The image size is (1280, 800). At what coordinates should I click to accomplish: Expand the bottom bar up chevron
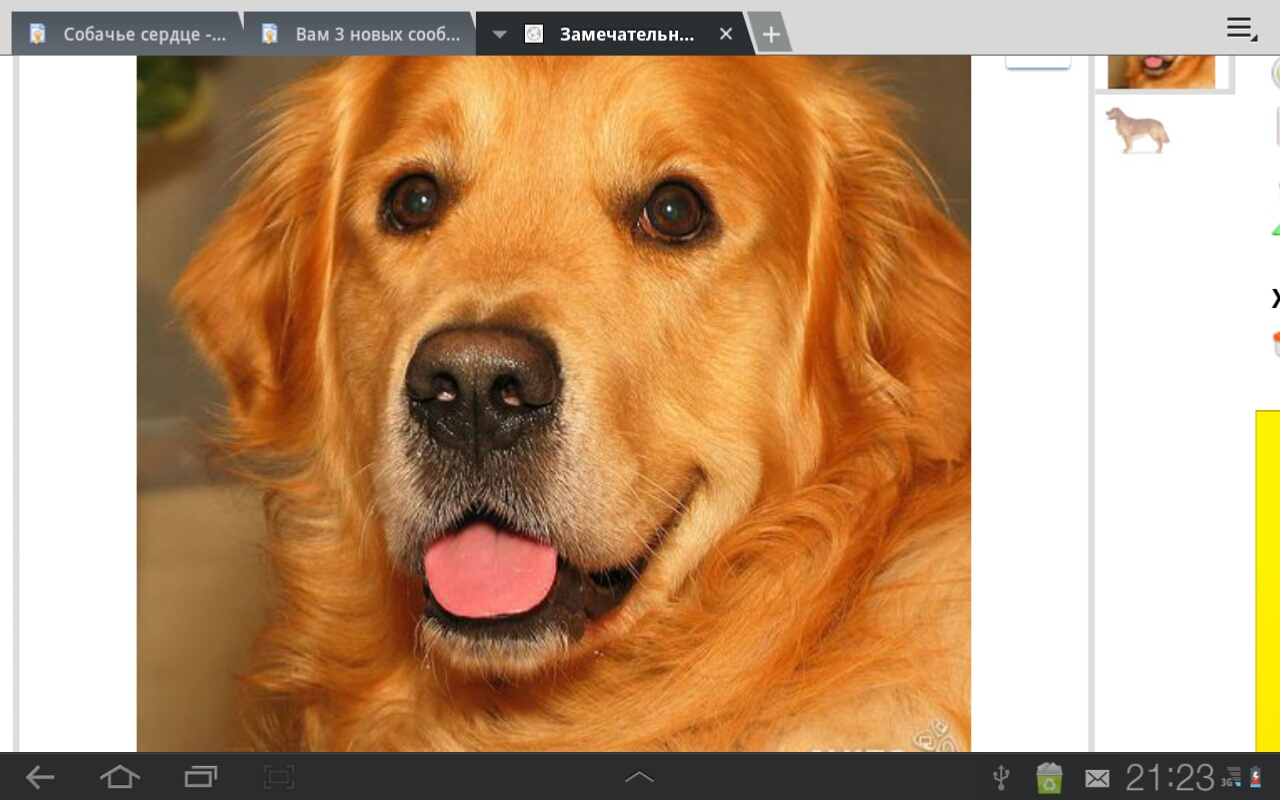click(639, 777)
